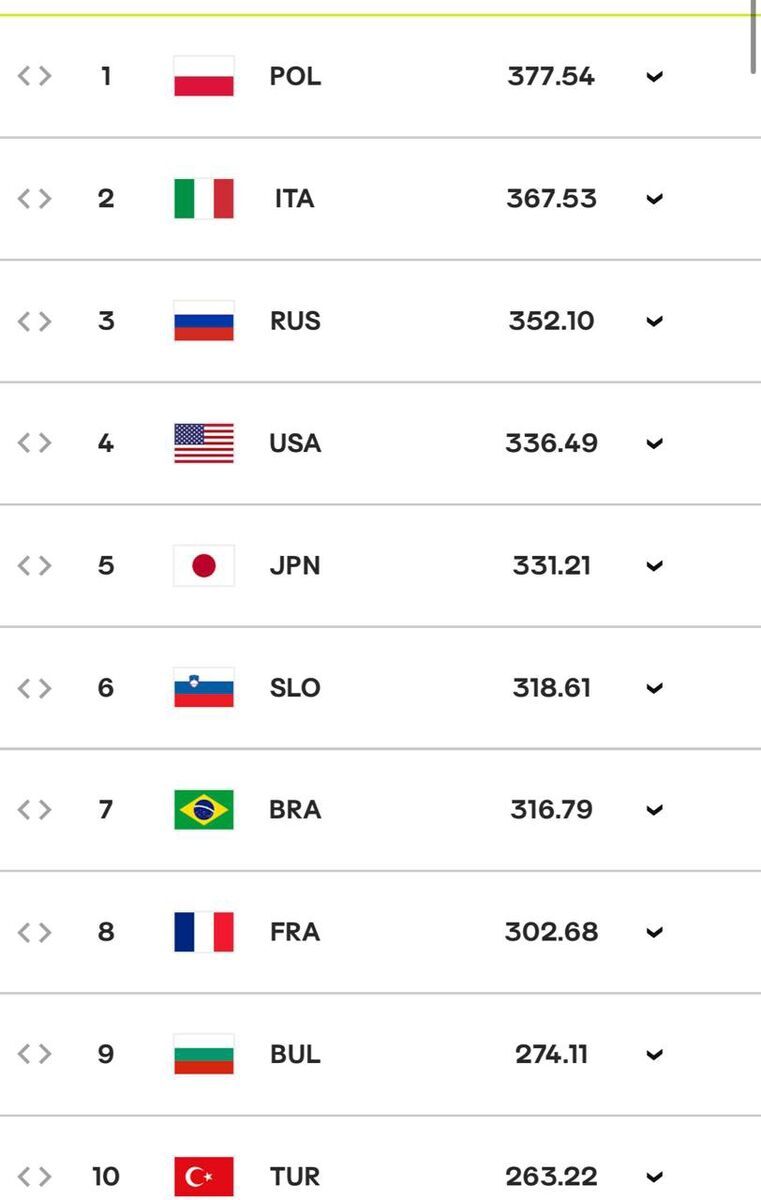Image resolution: width=761 pixels, height=1200 pixels.
Task: Click the Italy flag icon
Action: [x=204, y=198]
